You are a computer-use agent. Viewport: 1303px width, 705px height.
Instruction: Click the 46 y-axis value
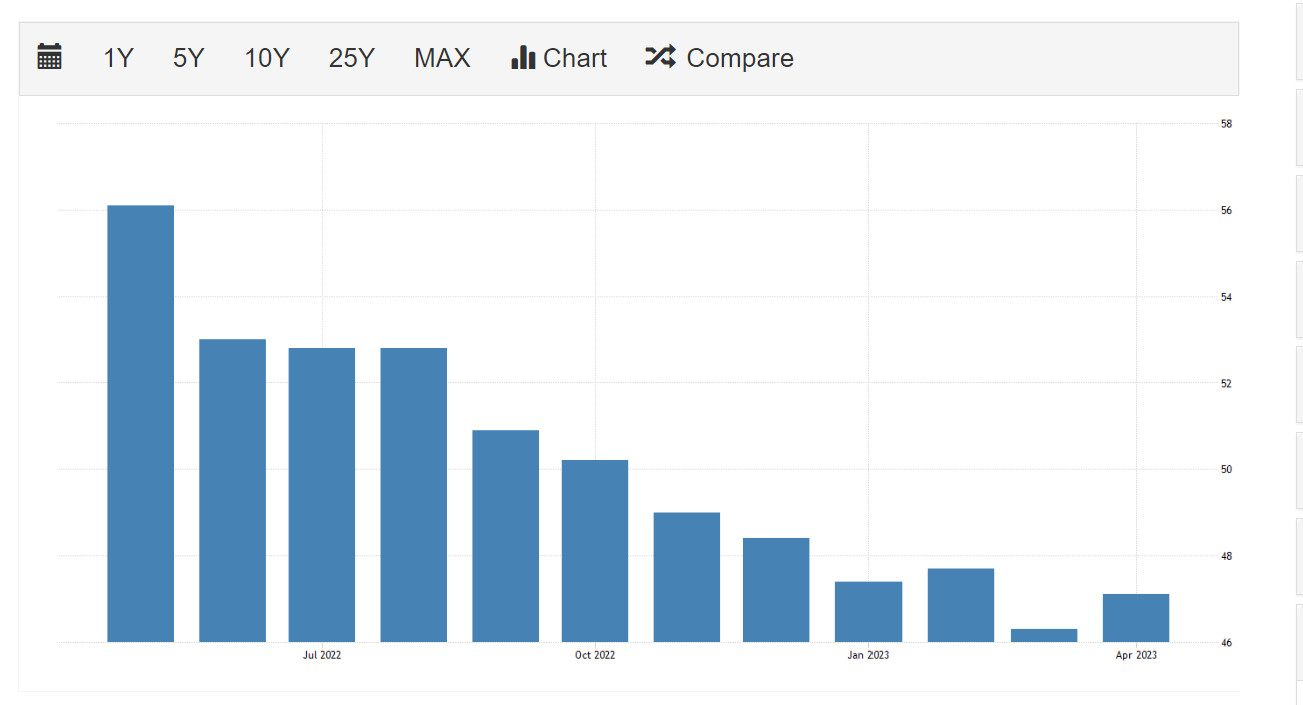pos(1226,642)
